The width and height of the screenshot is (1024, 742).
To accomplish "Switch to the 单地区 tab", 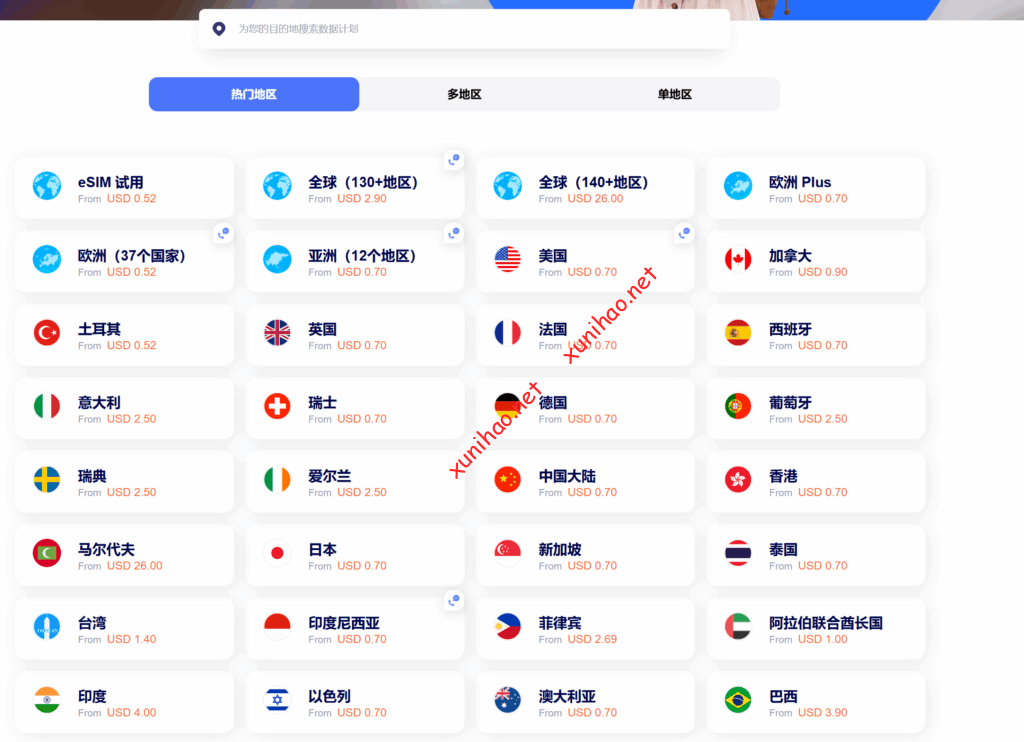I will (674, 94).
